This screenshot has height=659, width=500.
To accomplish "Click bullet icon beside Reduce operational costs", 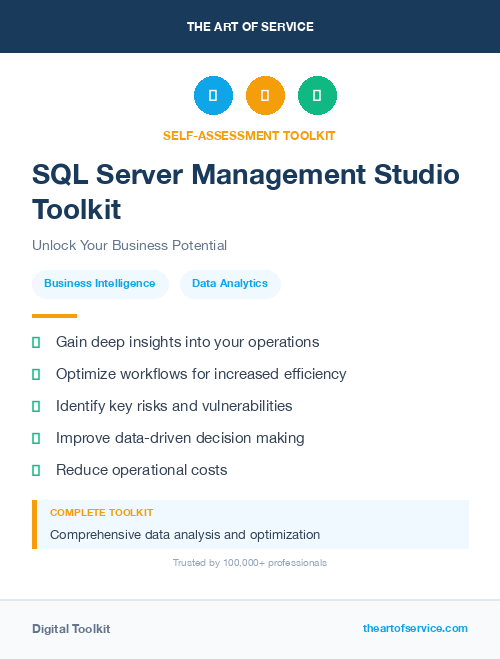I will tap(36, 470).
